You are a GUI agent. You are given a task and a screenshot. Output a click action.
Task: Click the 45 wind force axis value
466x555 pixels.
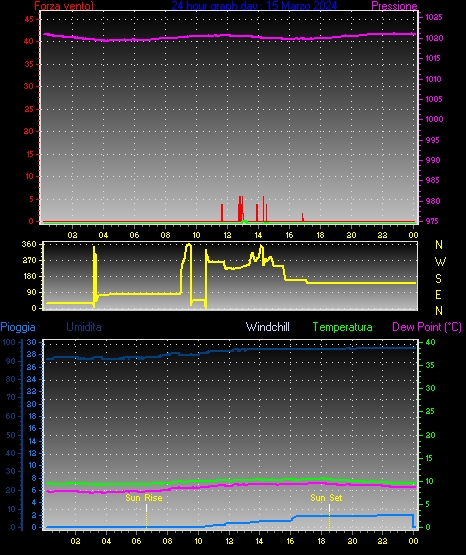[29, 19]
